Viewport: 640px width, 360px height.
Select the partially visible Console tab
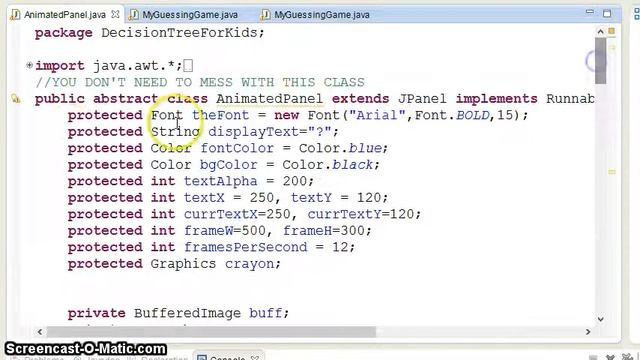[x=227, y=357]
